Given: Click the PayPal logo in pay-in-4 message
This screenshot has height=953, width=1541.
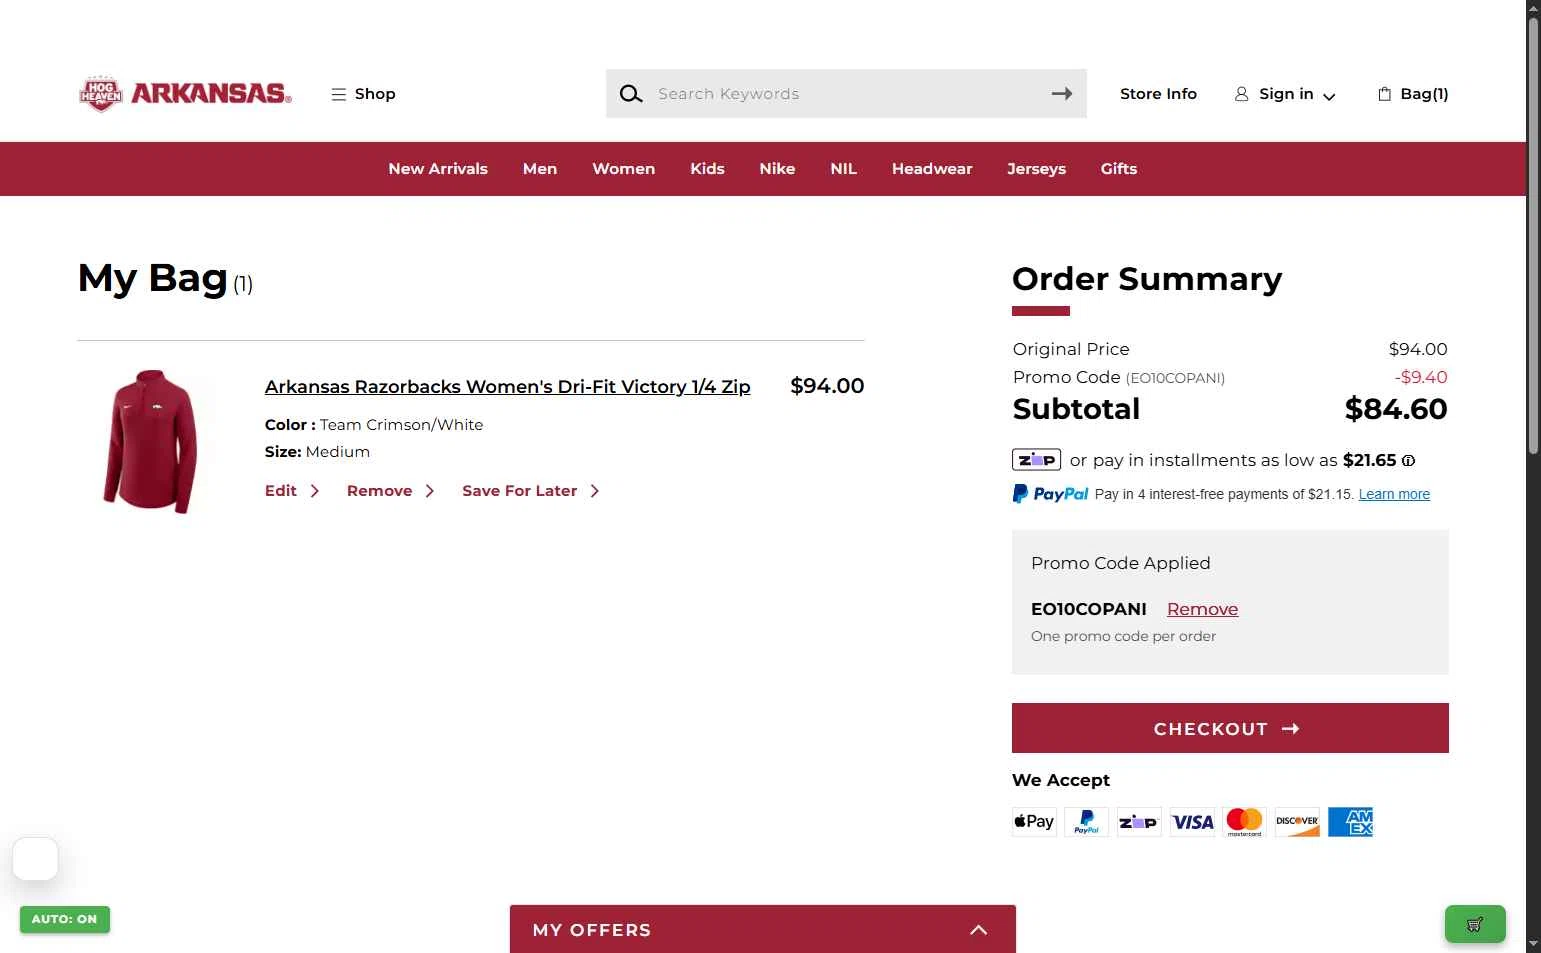Looking at the screenshot, I should pyautogui.click(x=1050, y=494).
